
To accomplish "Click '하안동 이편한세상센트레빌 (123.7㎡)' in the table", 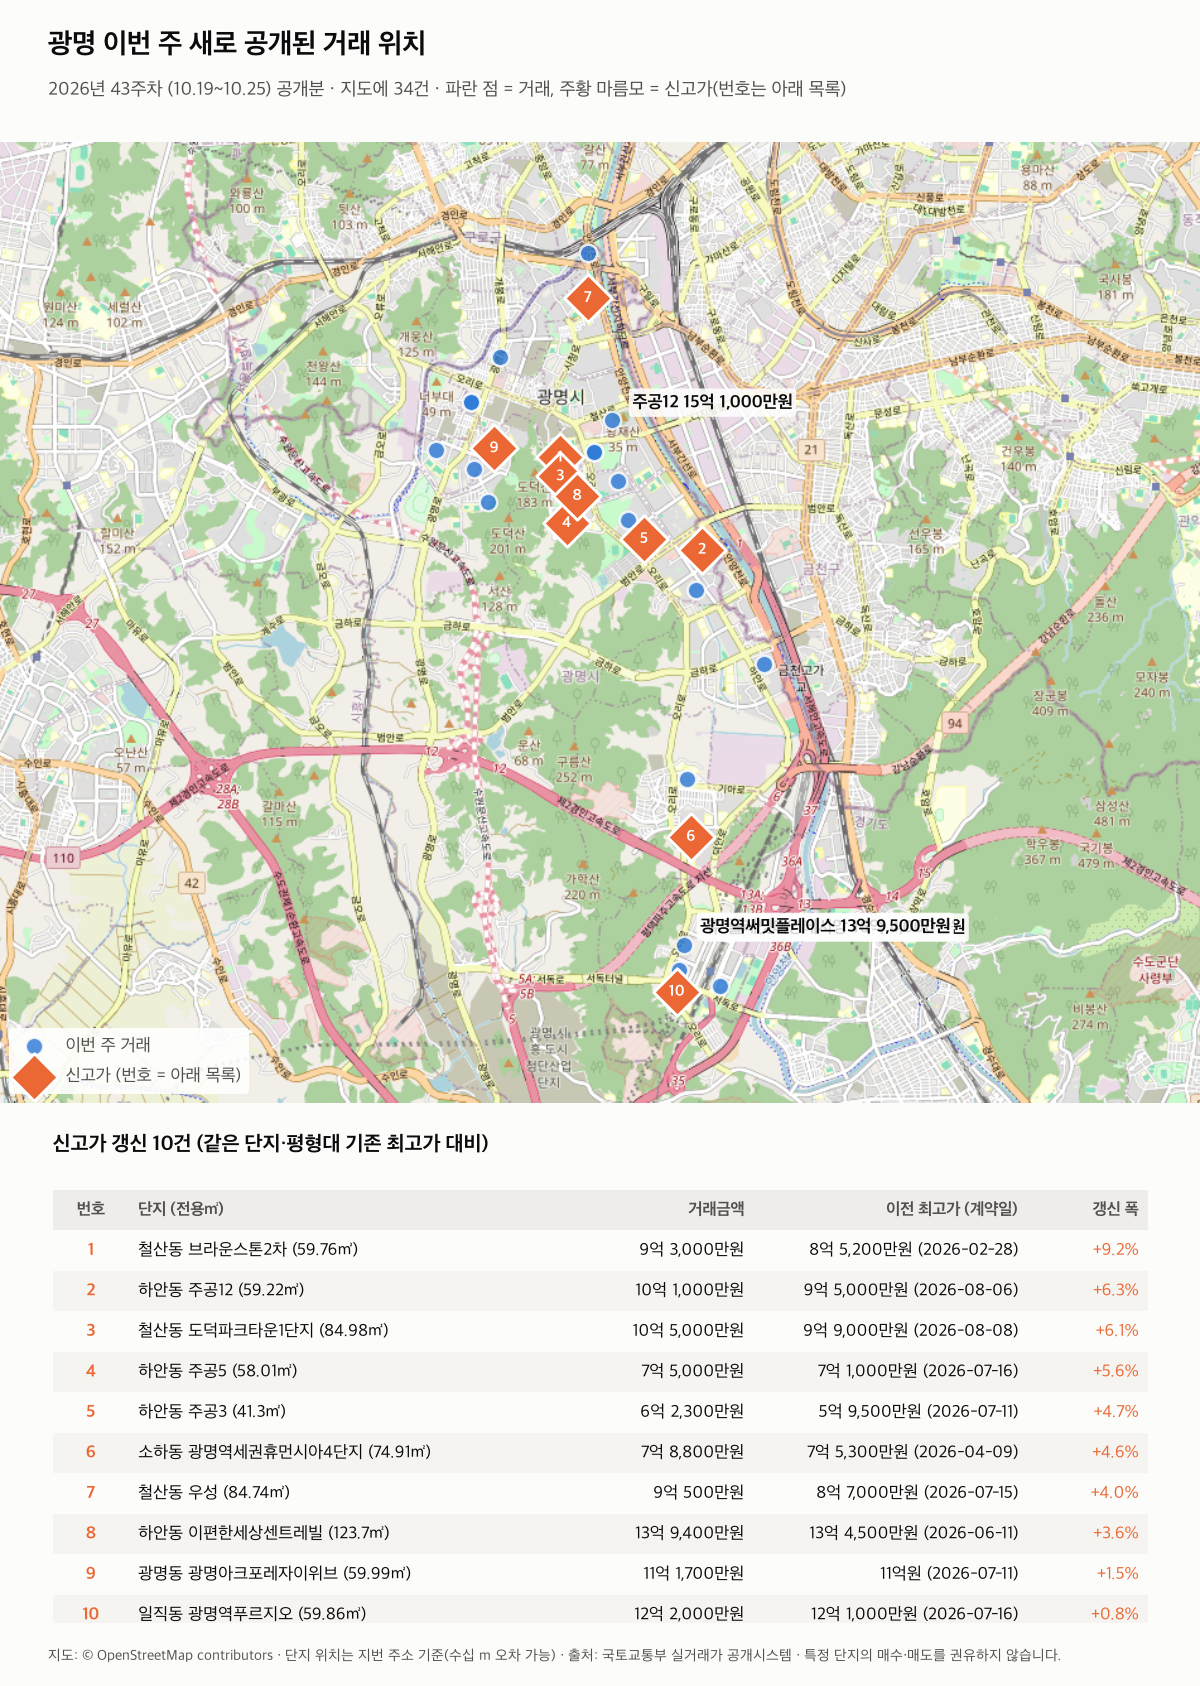I will point(264,1533).
